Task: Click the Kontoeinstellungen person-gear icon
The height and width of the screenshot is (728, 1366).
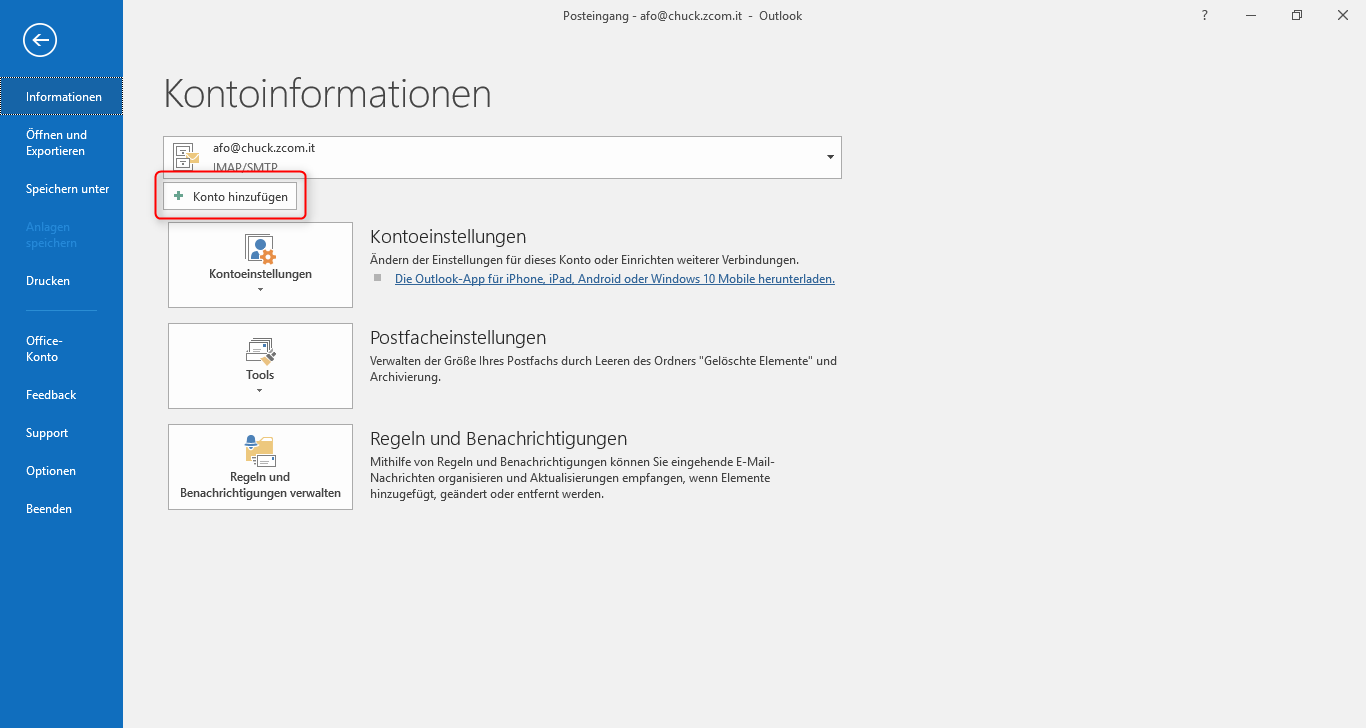Action: click(x=260, y=249)
